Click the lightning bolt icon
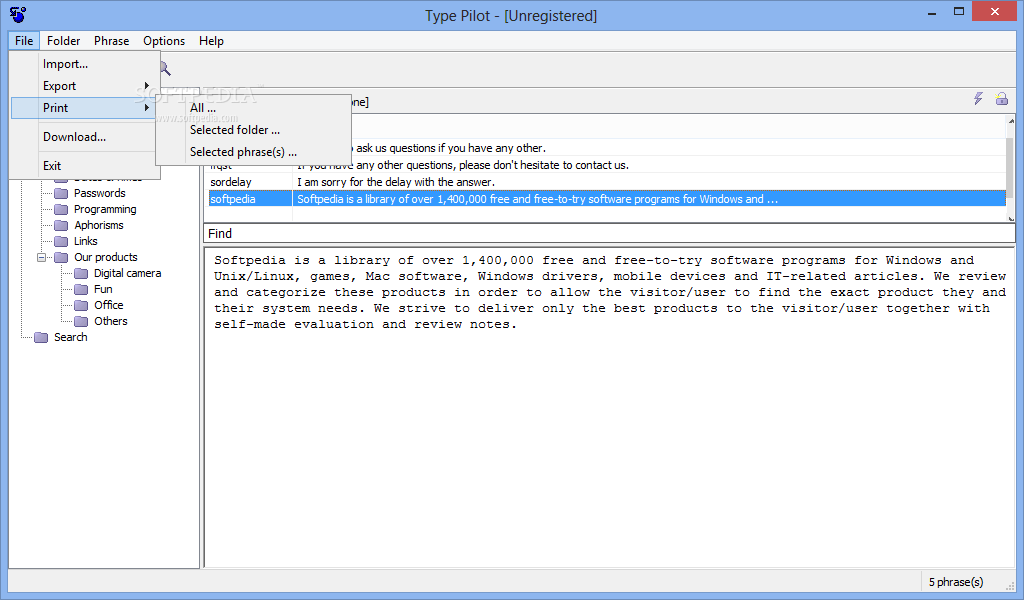Viewport: 1024px width, 600px height. coord(978,99)
